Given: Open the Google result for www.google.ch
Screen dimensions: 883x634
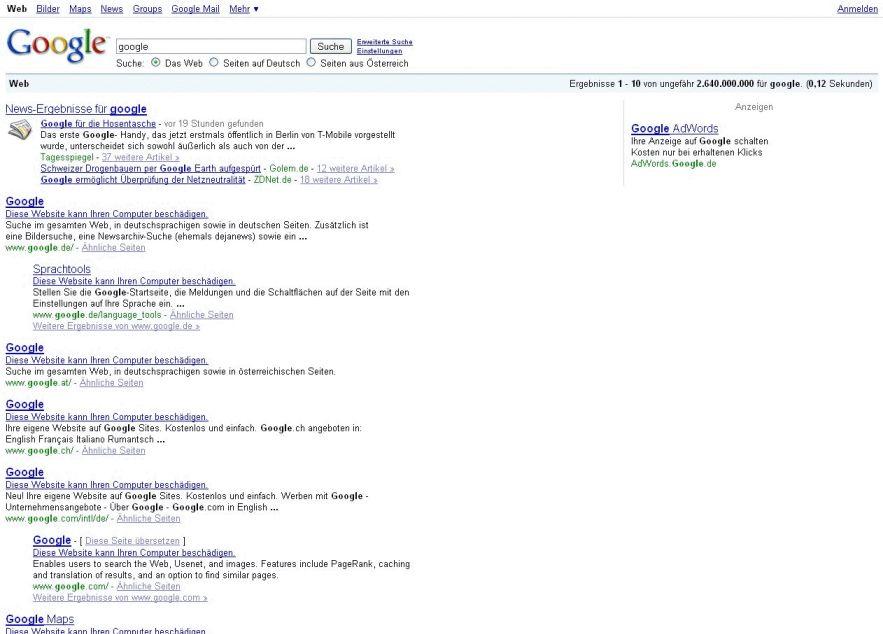Looking at the screenshot, I should [25, 404].
